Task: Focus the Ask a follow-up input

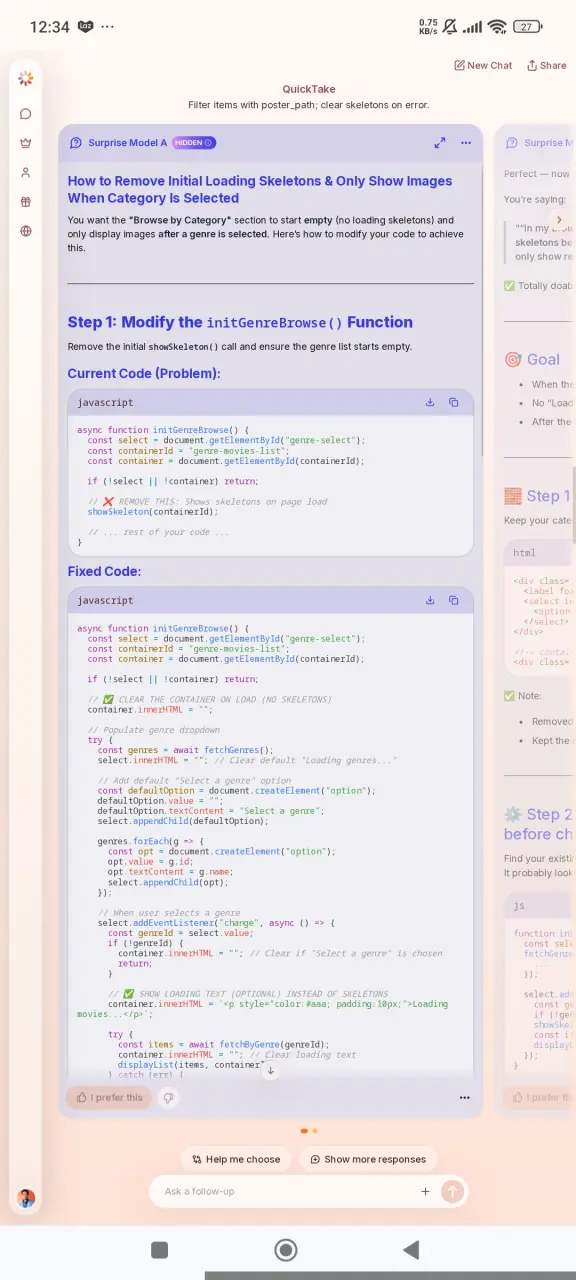Action: click(x=285, y=1191)
